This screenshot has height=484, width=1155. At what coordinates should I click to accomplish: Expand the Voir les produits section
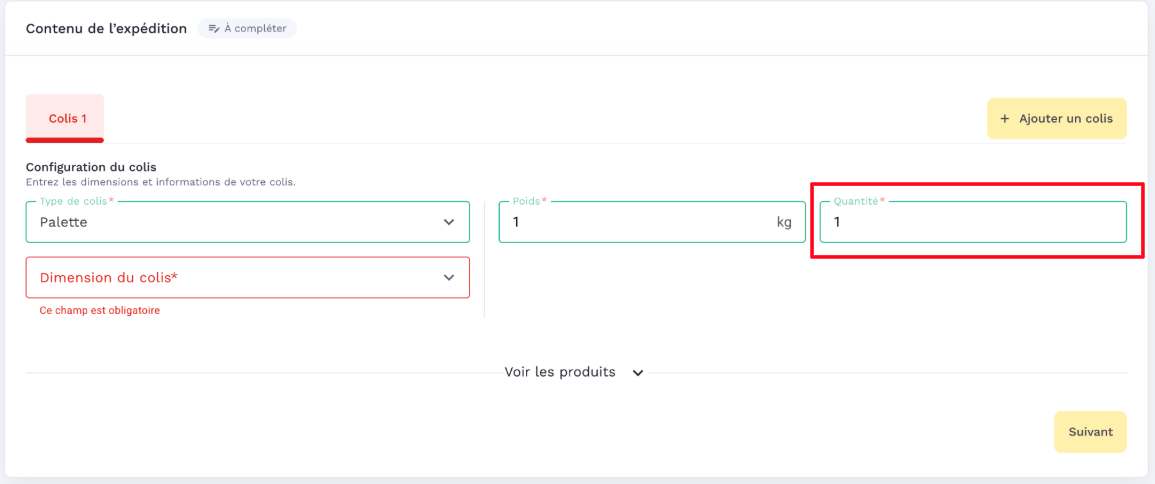560,372
